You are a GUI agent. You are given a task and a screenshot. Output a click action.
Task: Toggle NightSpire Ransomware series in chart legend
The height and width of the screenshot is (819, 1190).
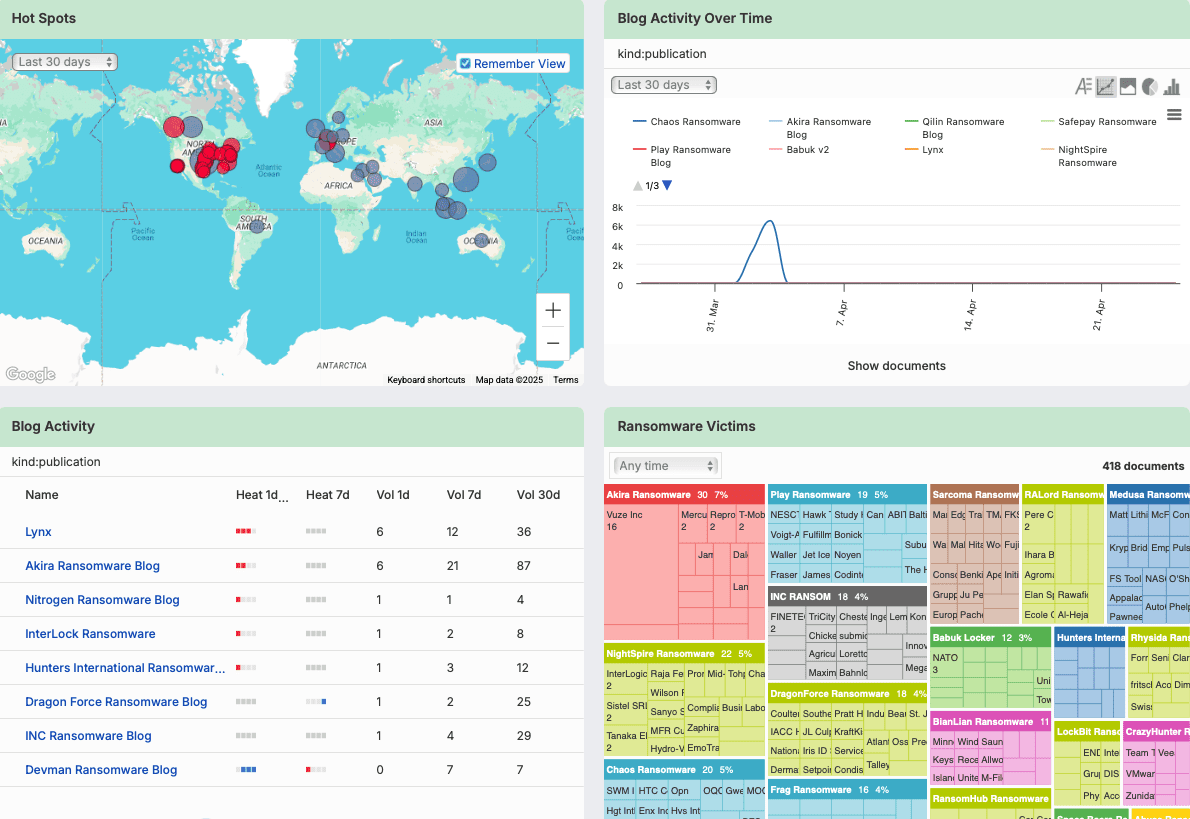coord(1079,156)
